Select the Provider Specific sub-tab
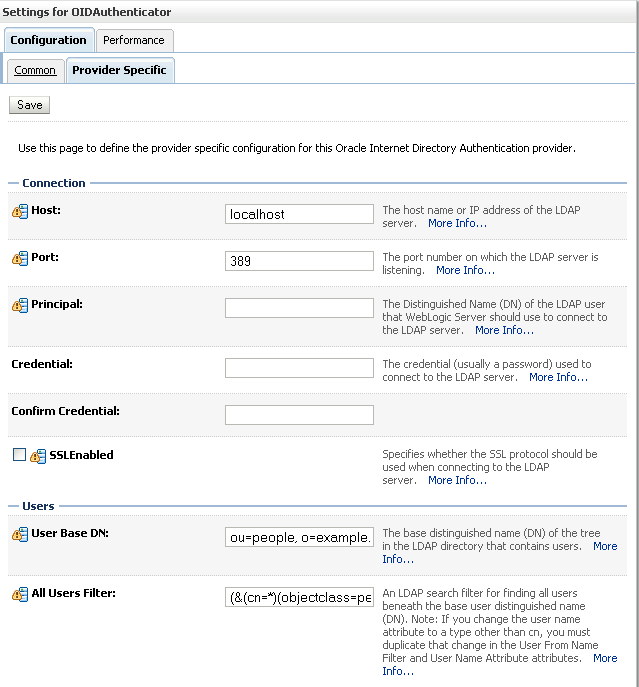639x687 pixels. (x=119, y=71)
